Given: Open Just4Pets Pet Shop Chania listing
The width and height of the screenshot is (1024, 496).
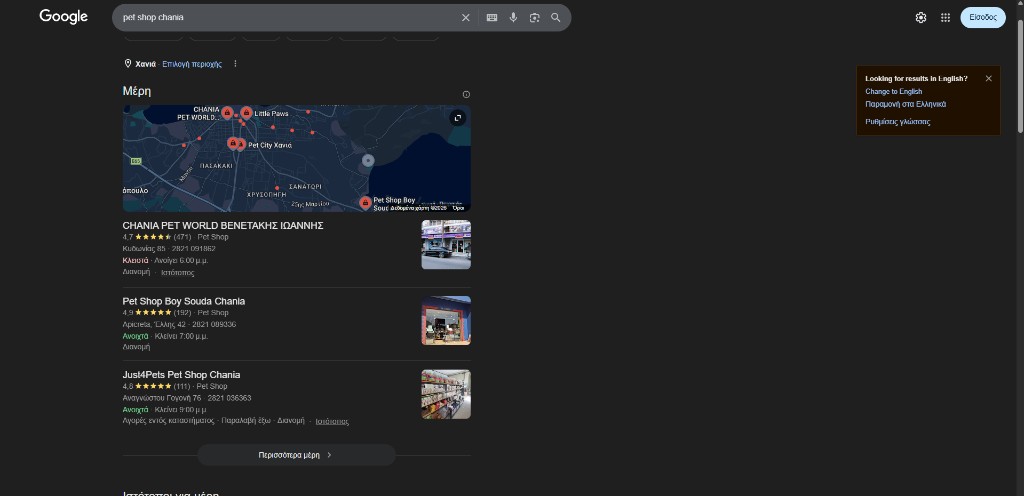Looking at the screenshot, I should (181, 375).
